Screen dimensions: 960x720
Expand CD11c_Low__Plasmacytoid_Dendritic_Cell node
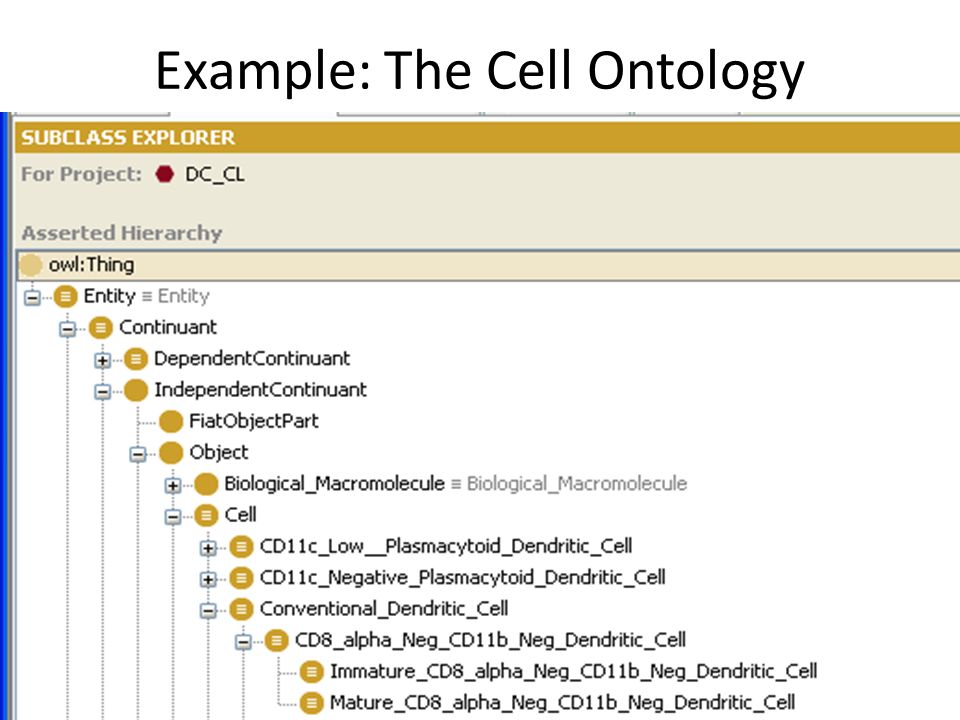pos(208,548)
